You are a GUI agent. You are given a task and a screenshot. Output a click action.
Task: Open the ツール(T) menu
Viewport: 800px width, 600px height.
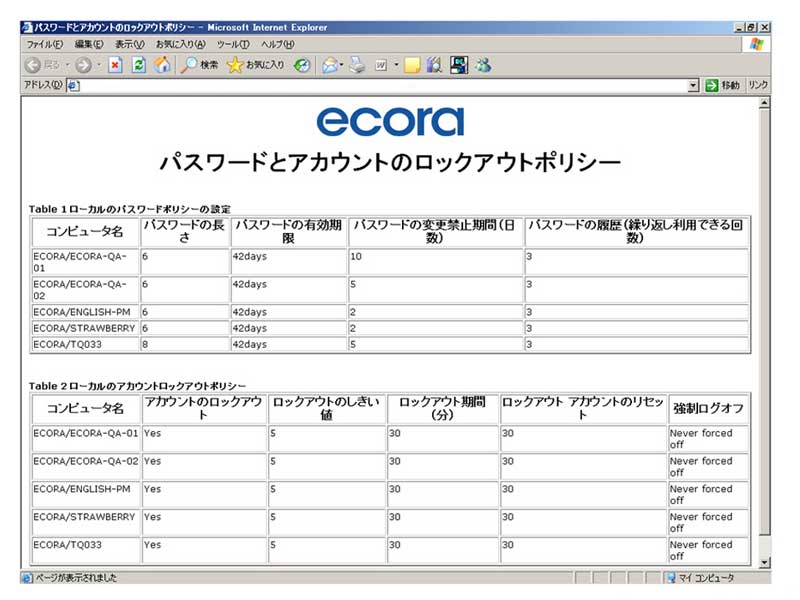[233, 44]
